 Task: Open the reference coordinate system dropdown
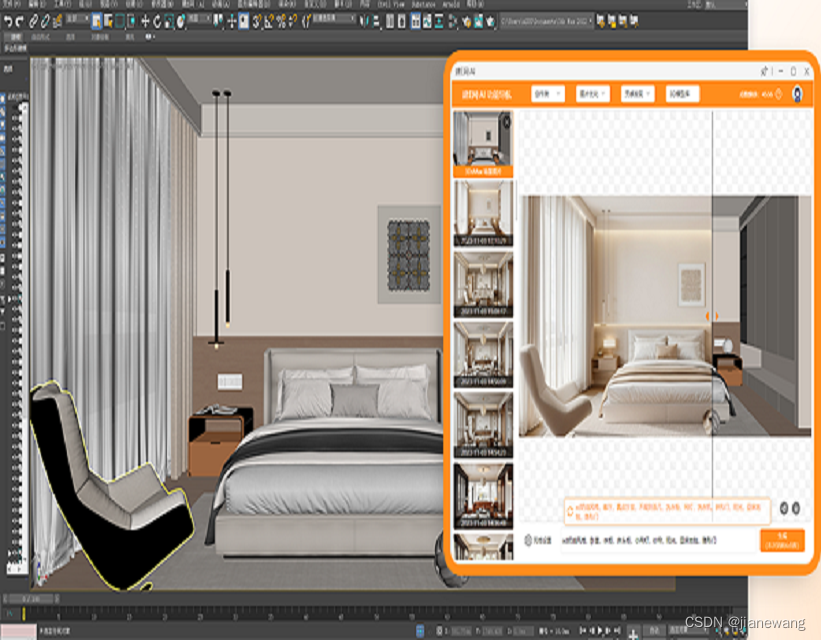click(200, 18)
